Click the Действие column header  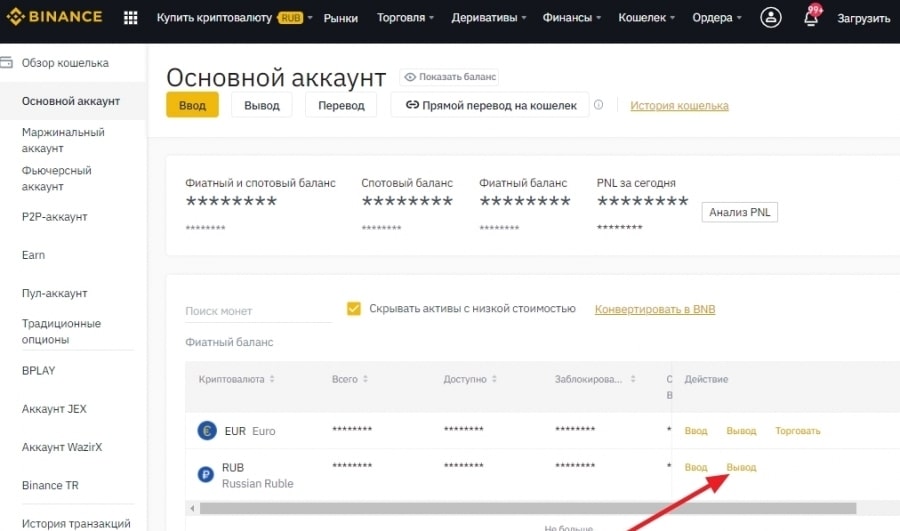pos(706,379)
